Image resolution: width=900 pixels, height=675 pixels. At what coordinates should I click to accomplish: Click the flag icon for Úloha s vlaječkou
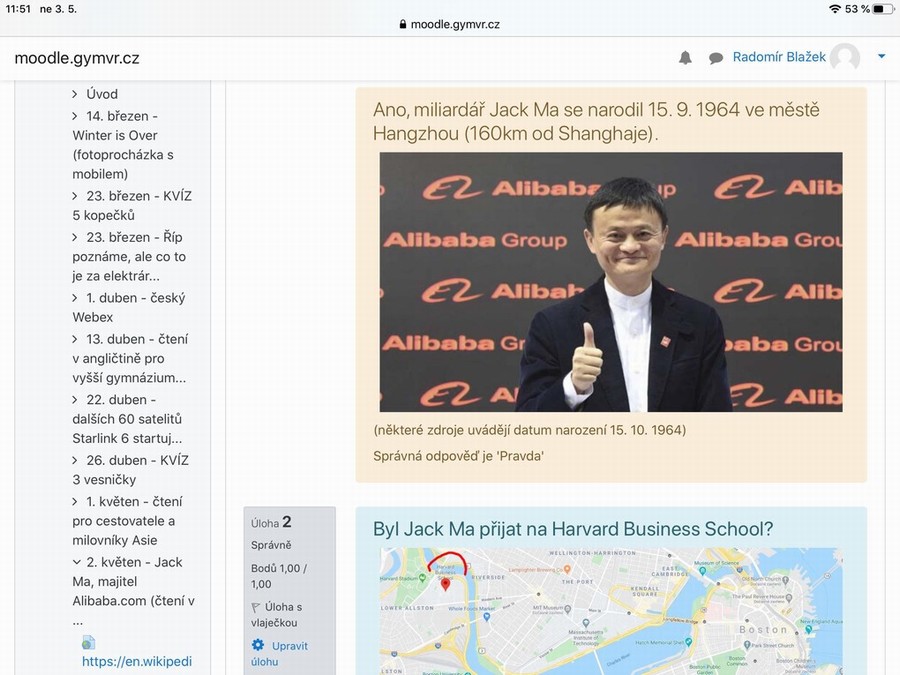tap(256, 607)
